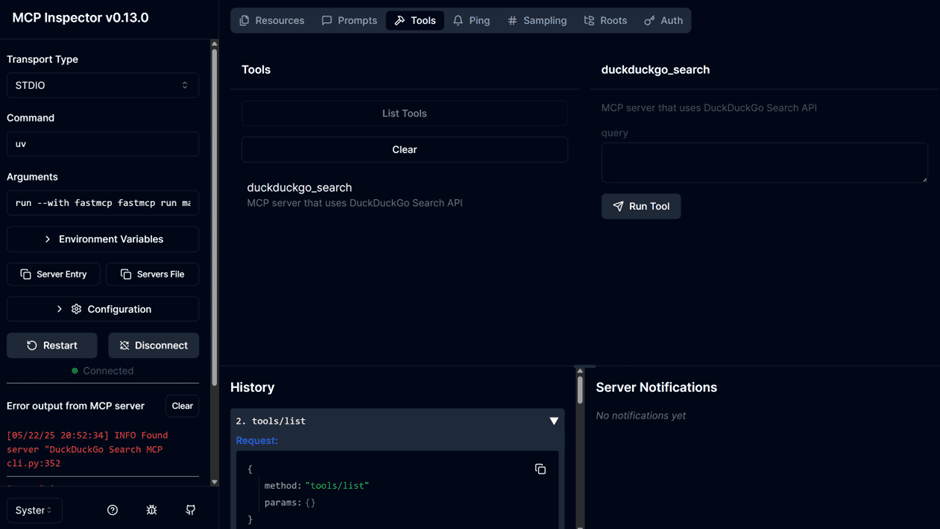Click the "No notifications yet" text
Image resolution: width=940 pixels, height=529 pixels.
click(x=640, y=415)
